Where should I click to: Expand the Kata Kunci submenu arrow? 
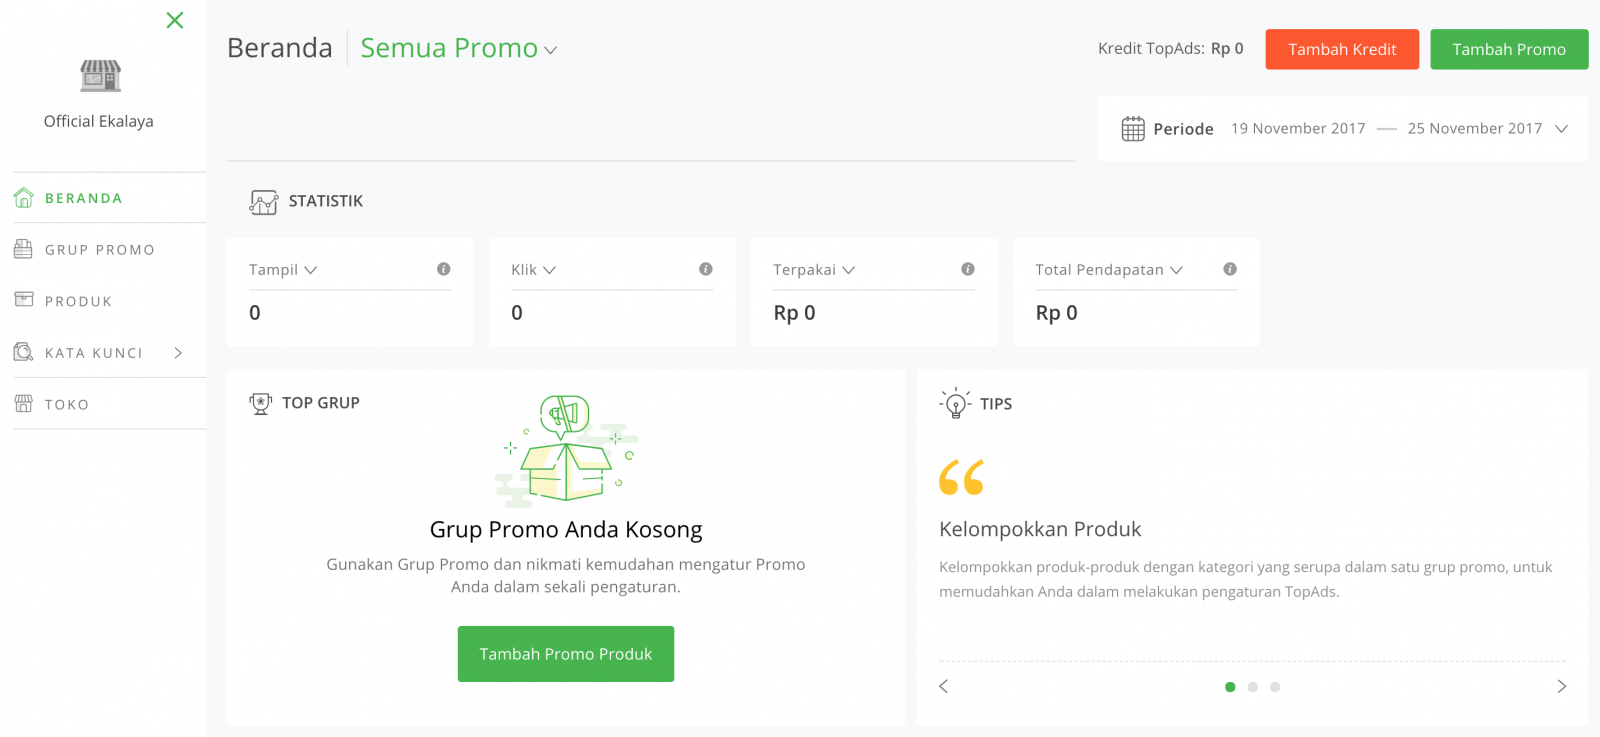pyautogui.click(x=178, y=352)
